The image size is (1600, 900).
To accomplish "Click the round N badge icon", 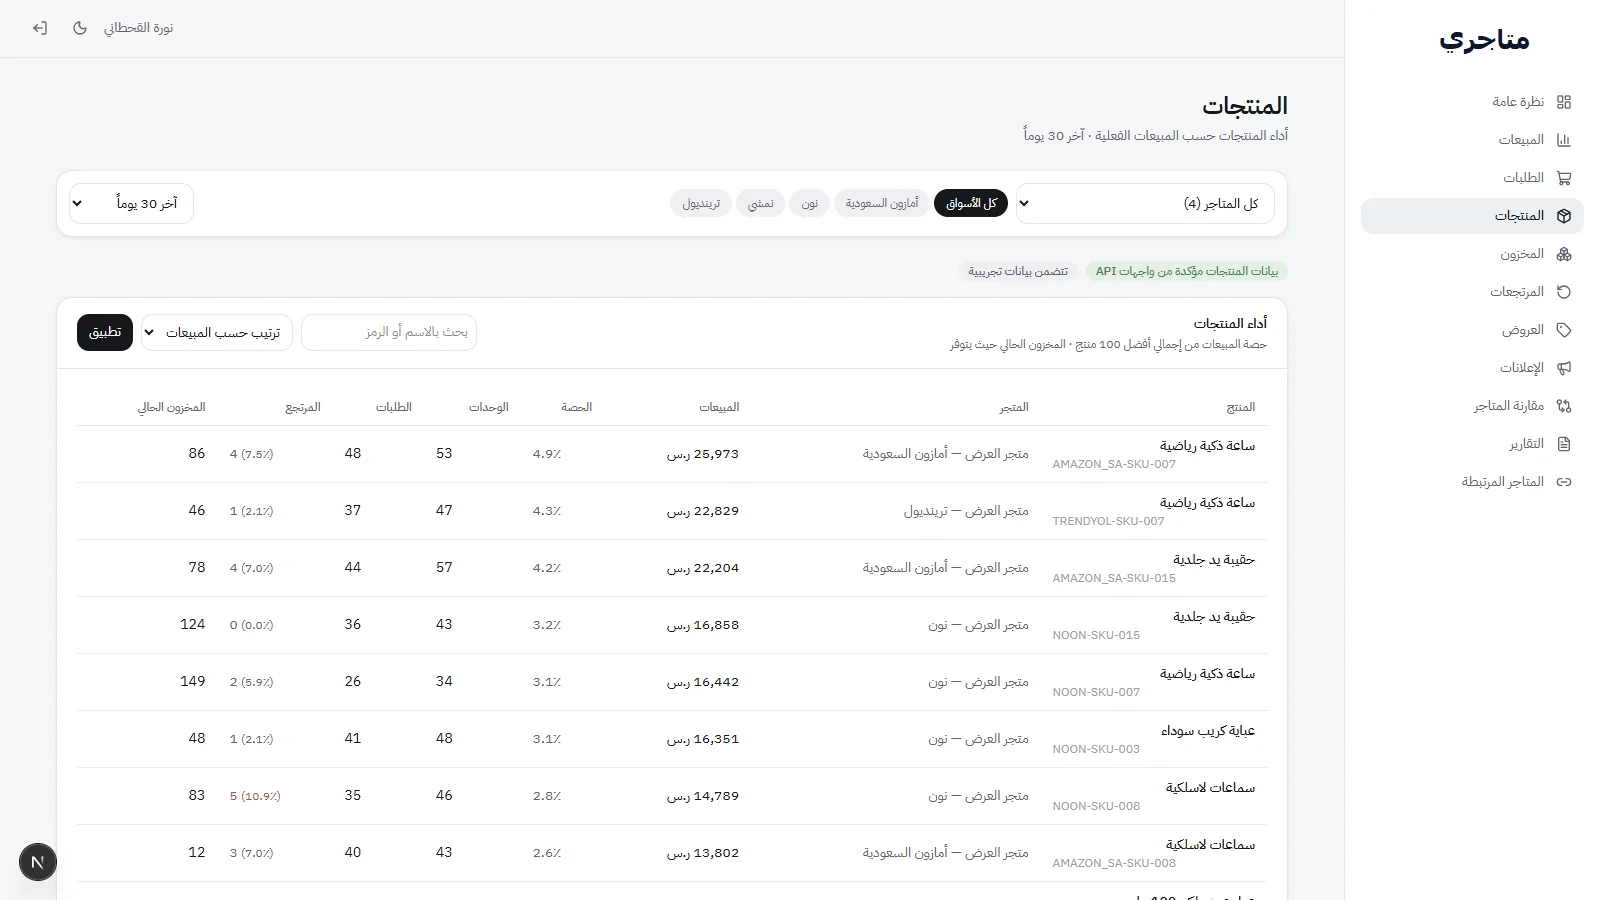I will coord(38,862).
